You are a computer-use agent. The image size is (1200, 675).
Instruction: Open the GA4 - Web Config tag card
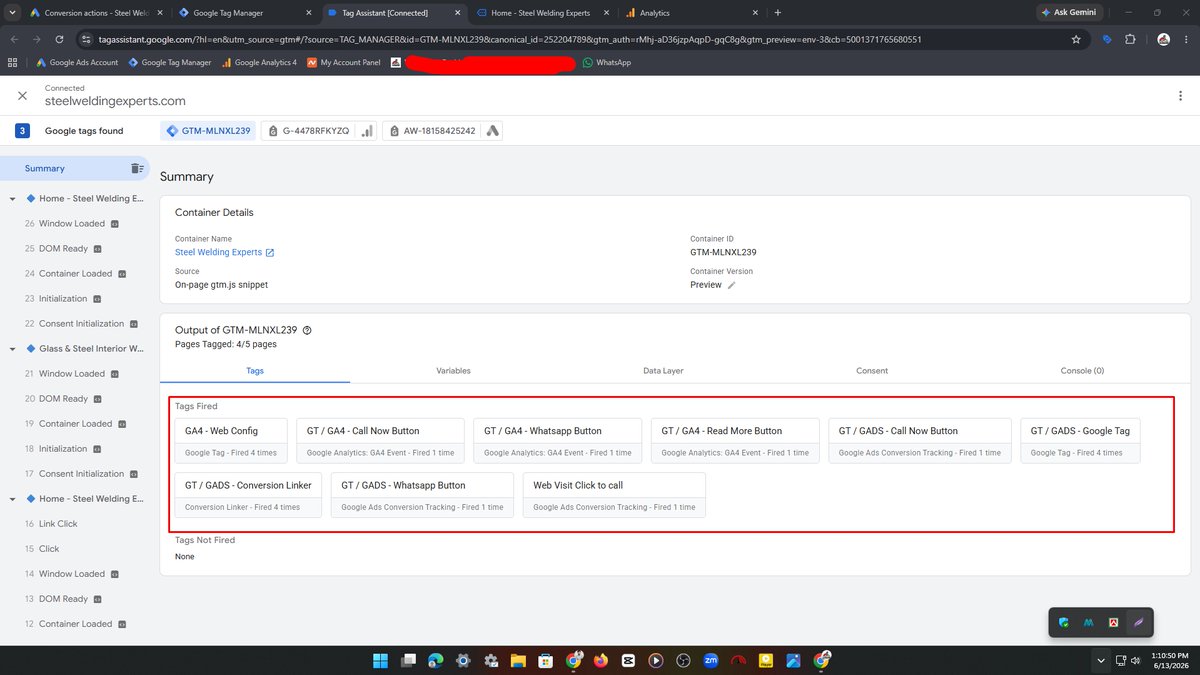[232, 441]
